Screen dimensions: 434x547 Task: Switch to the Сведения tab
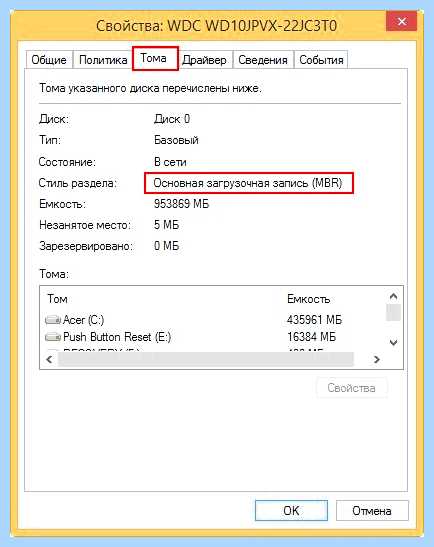click(263, 60)
